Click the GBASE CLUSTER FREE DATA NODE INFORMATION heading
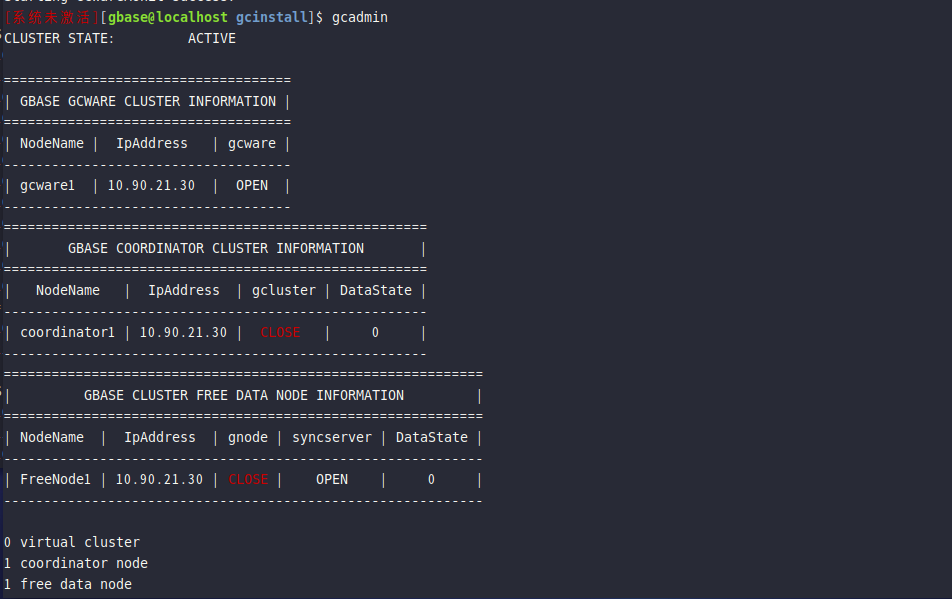 click(243, 395)
